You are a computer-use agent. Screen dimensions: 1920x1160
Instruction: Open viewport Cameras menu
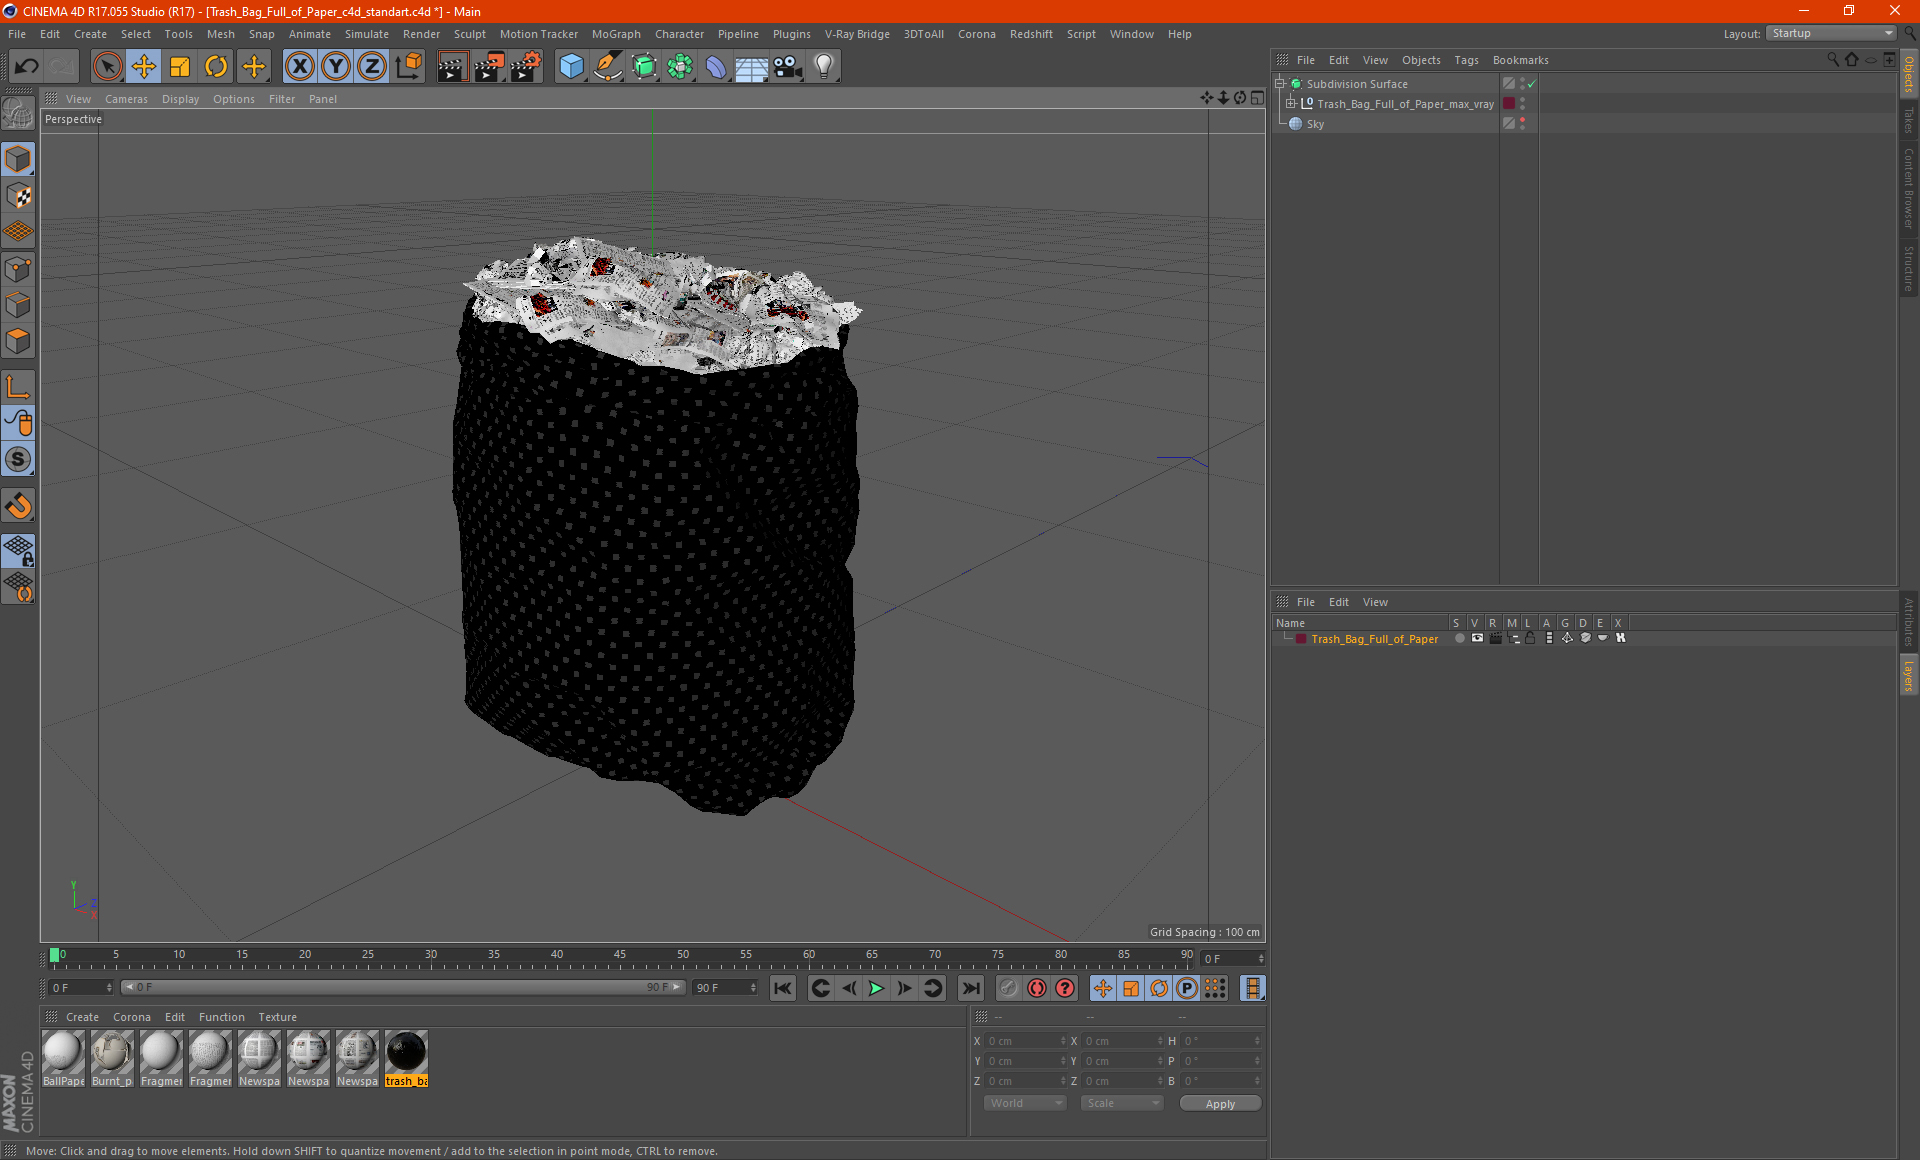(126, 99)
